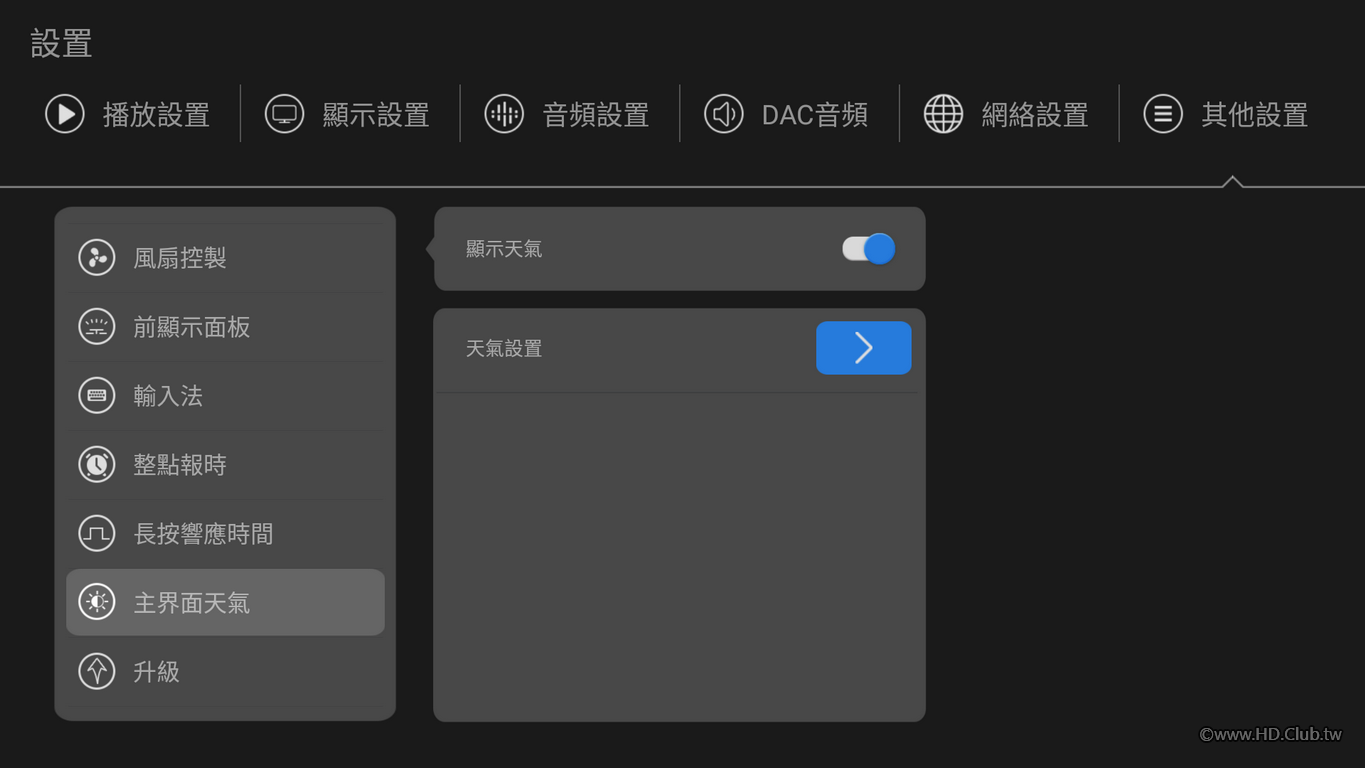The image size is (1365, 768).
Task: Click the alarm clock icon for 整點報時
Action: (97, 465)
